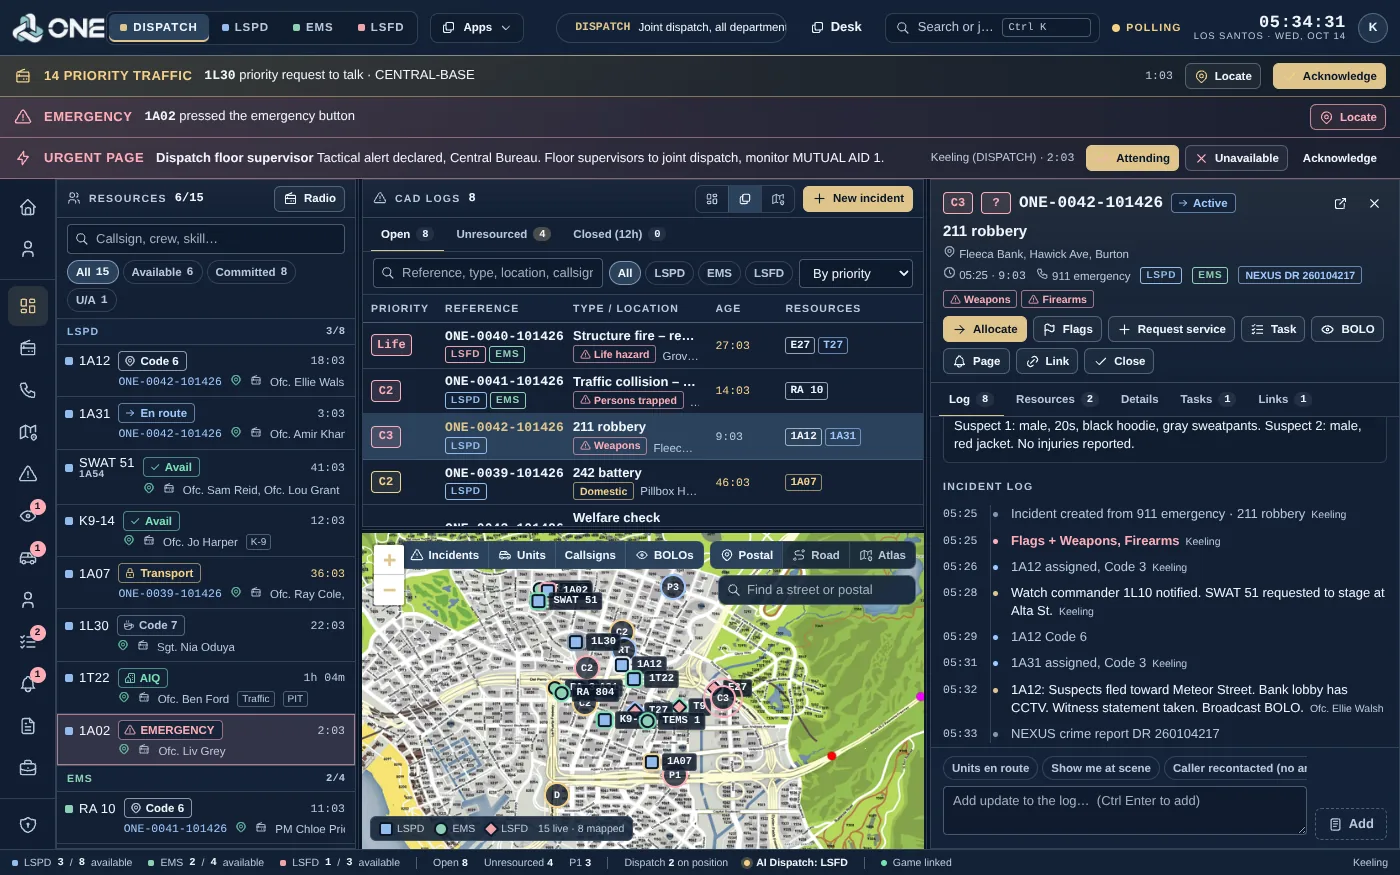Screen dimensions: 1400x875
Task: Open the map pin icon in sidebar
Action: (28, 432)
